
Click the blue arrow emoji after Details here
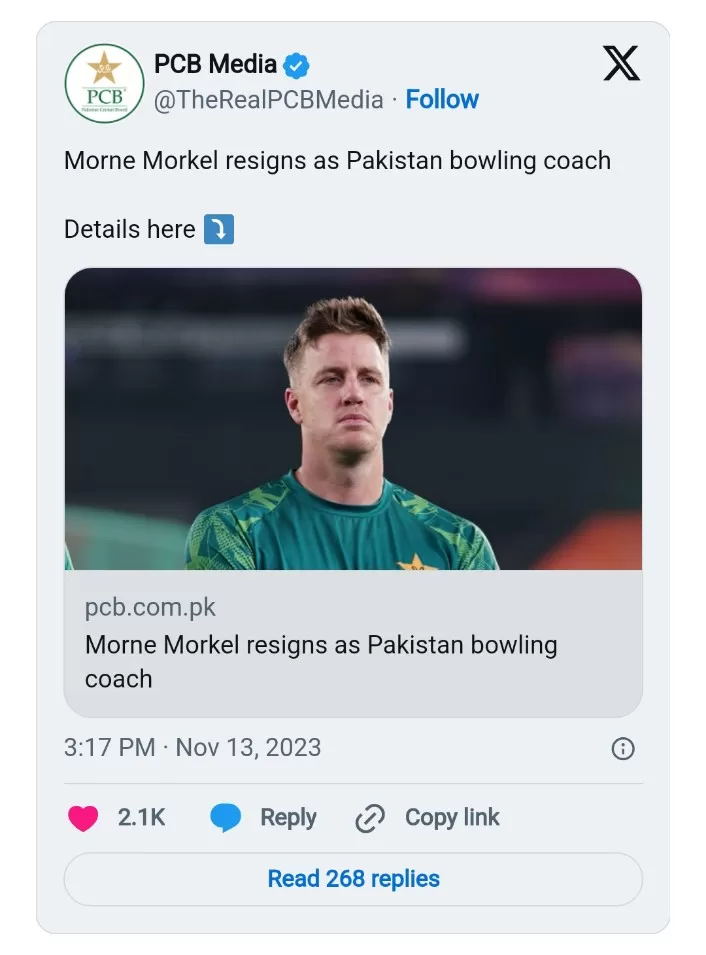coord(219,230)
